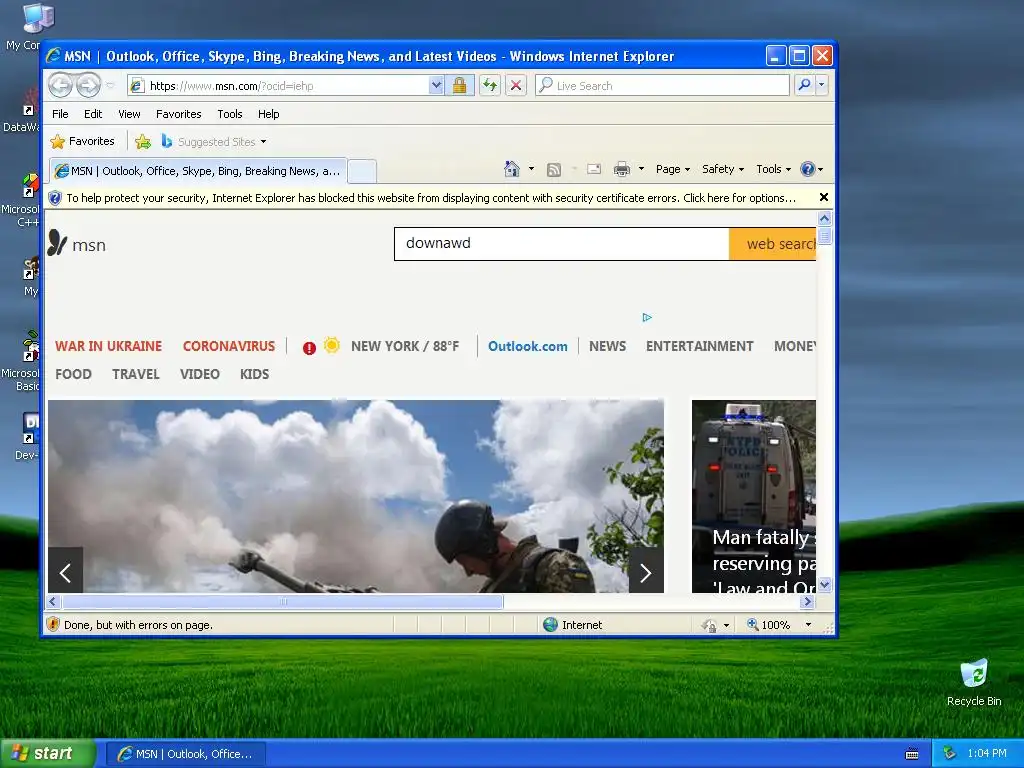Click the horizontal scrollbar right arrow
Screen dimensions: 1024x768
[x=808, y=601]
